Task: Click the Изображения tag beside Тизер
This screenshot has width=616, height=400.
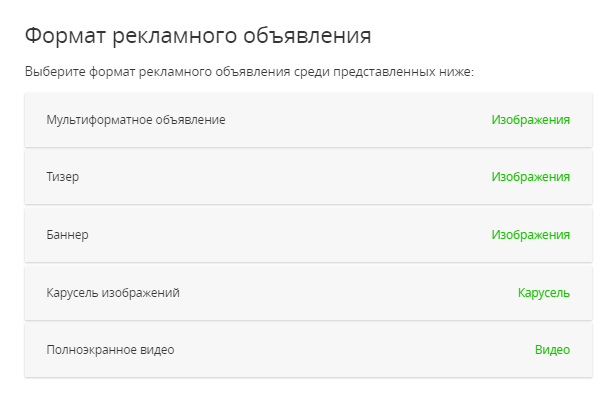Action: 530,177
